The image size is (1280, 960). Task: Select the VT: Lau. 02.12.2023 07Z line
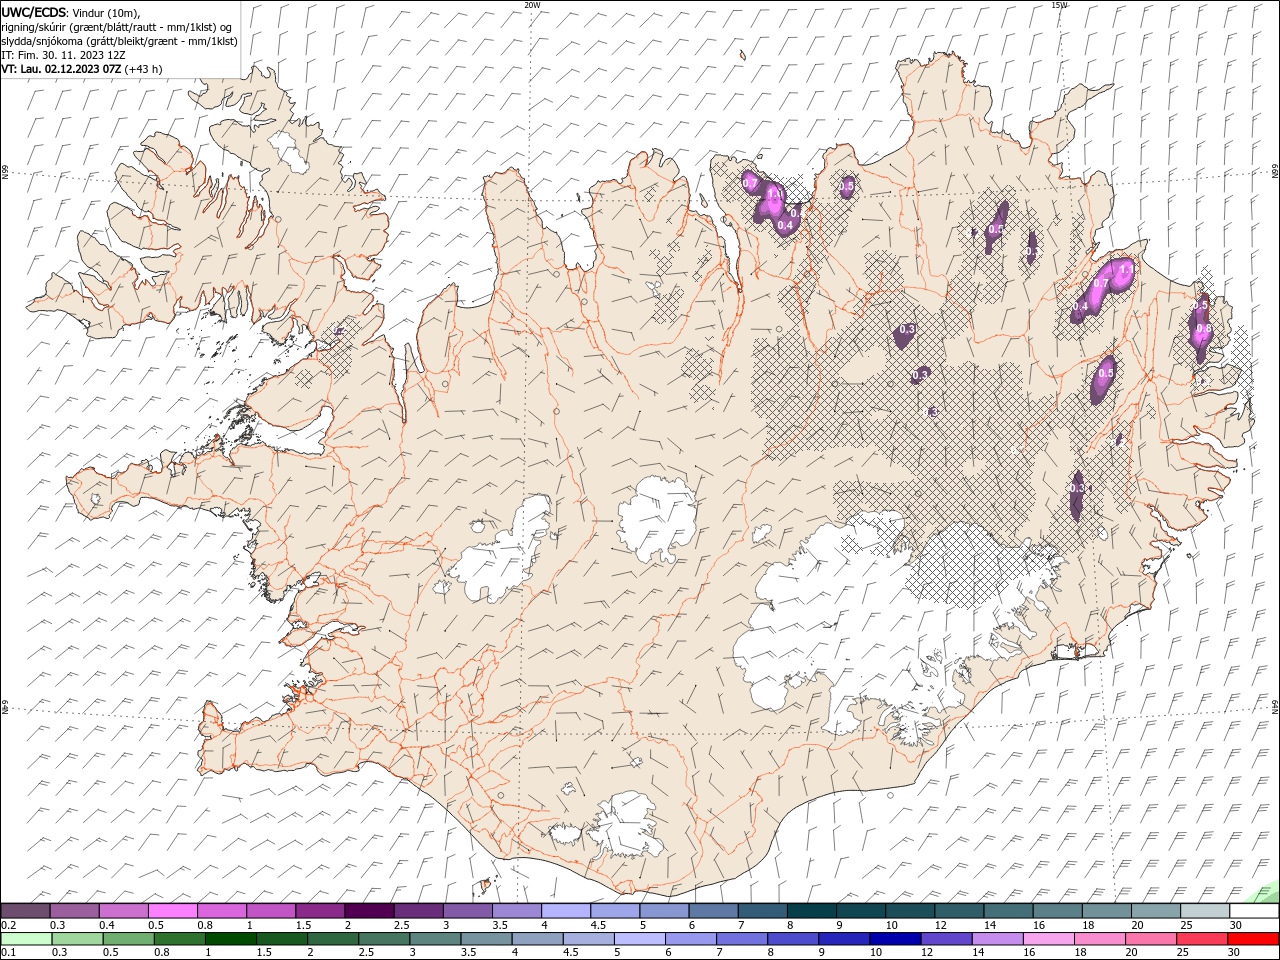(x=82, y=69)
